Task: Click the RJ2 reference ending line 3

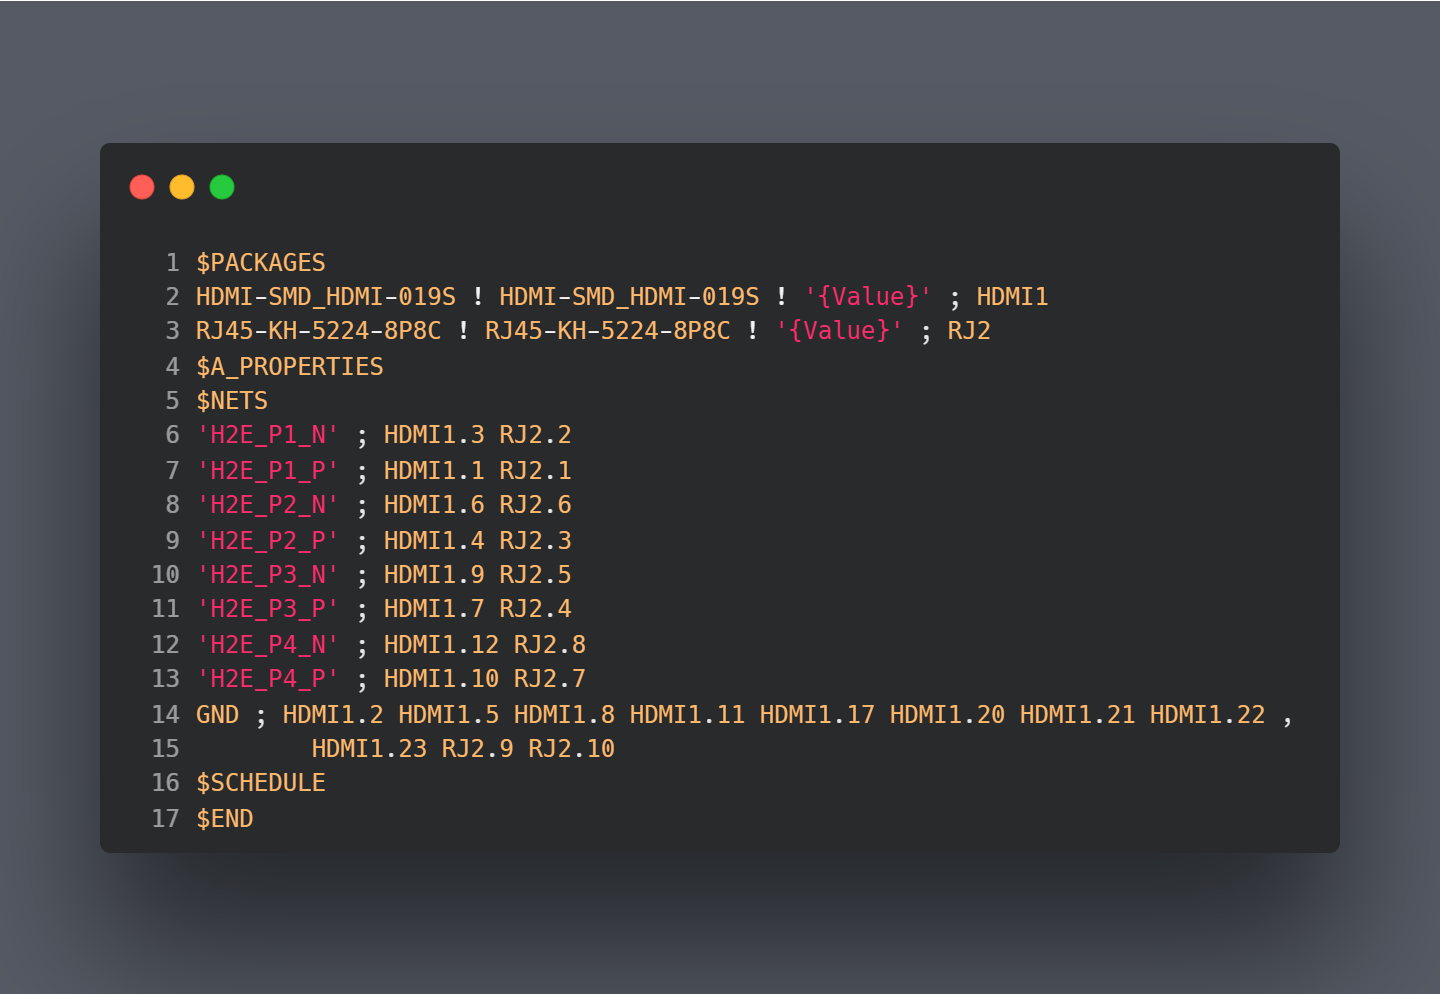Action: [x=969, y=331]
